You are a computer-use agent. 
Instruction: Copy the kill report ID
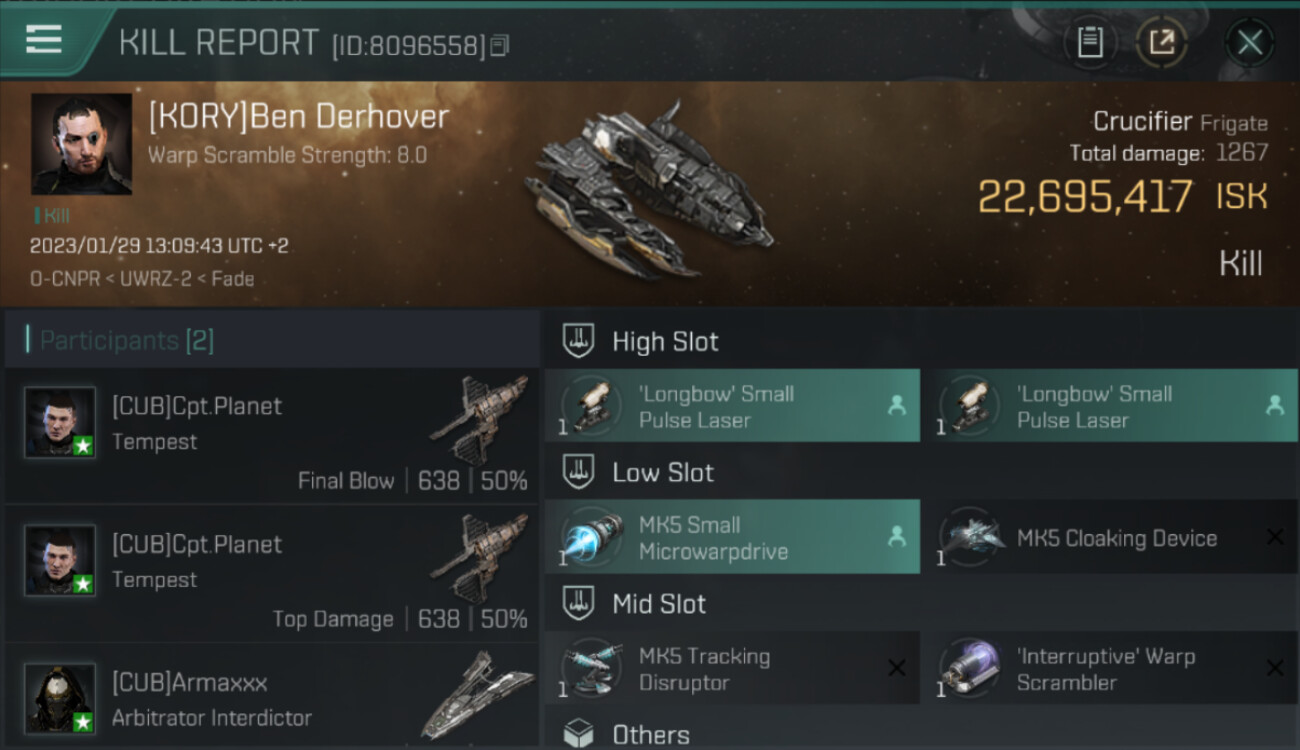500,45
